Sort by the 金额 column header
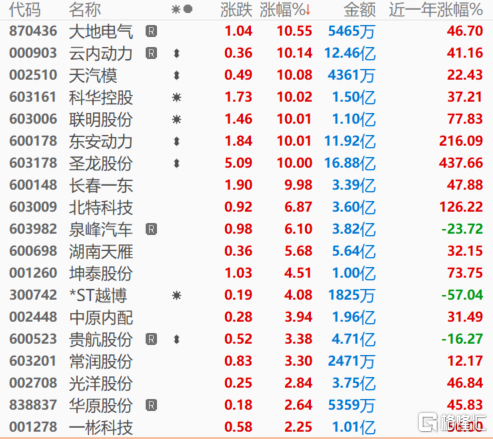This screenshot has height=439, width=493. click(360, 10)
